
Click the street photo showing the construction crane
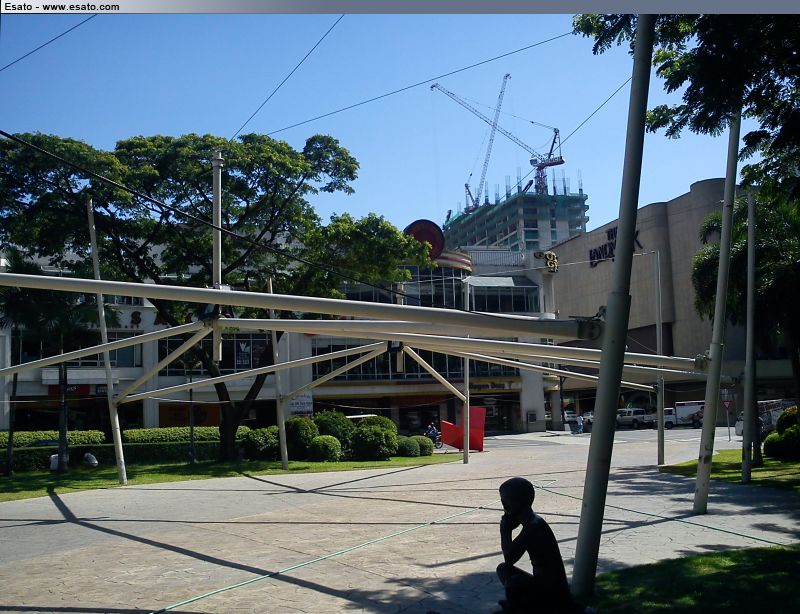(x=400, y=313)
